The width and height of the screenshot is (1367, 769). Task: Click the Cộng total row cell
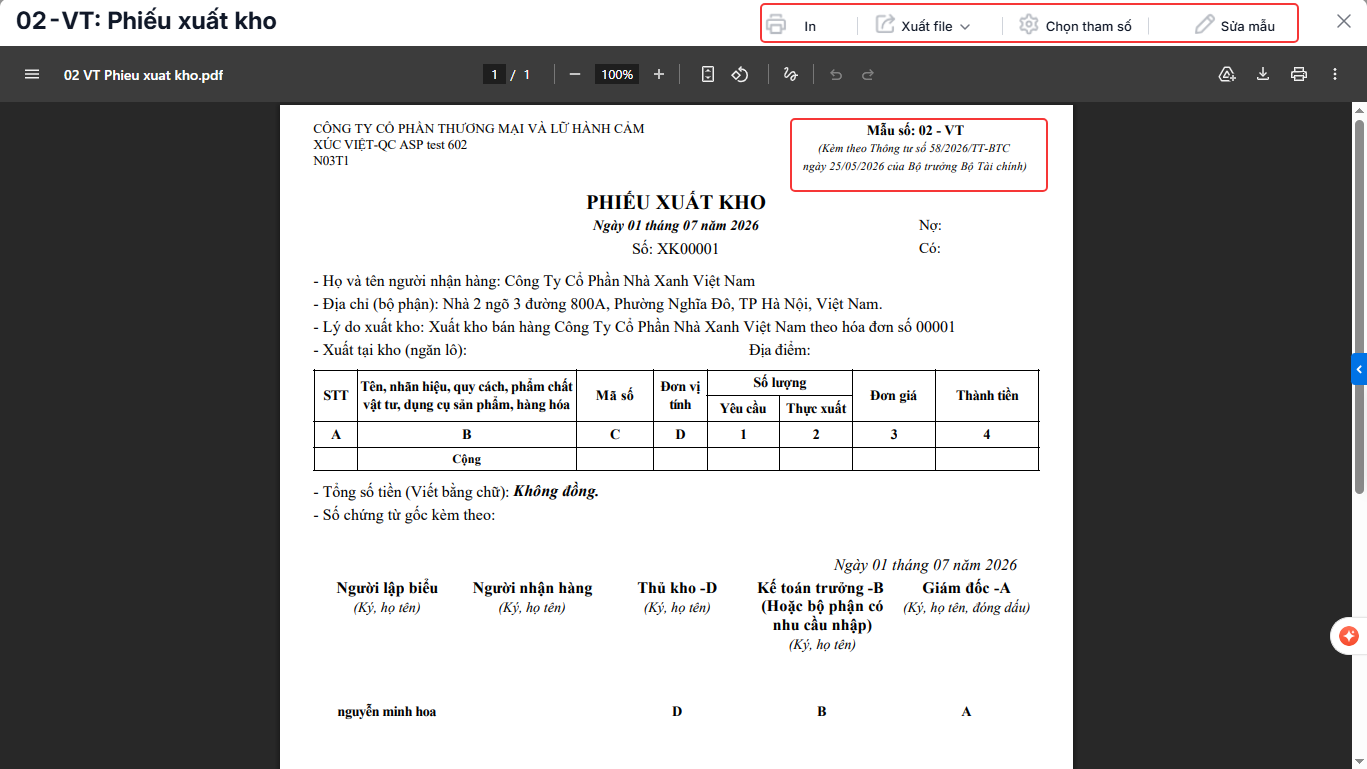[x=466, y=459]
